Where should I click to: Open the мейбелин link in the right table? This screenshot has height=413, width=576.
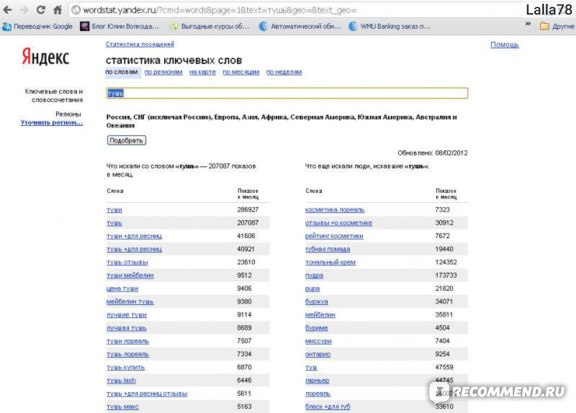(320, 315)
